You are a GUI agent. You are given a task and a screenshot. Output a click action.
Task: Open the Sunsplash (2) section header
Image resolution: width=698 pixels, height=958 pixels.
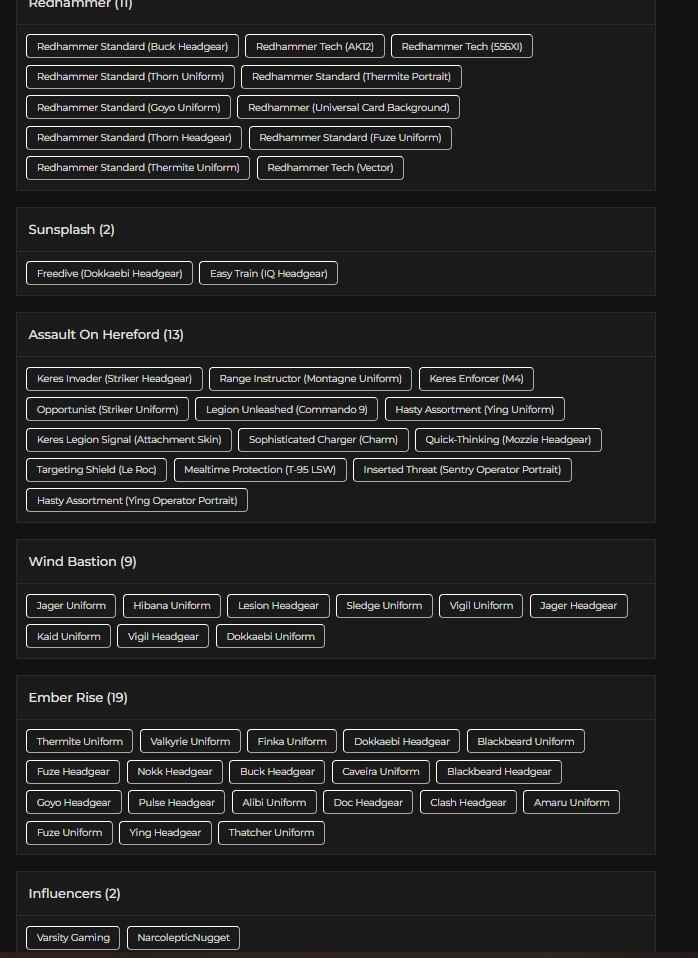[x=71, y=230]
